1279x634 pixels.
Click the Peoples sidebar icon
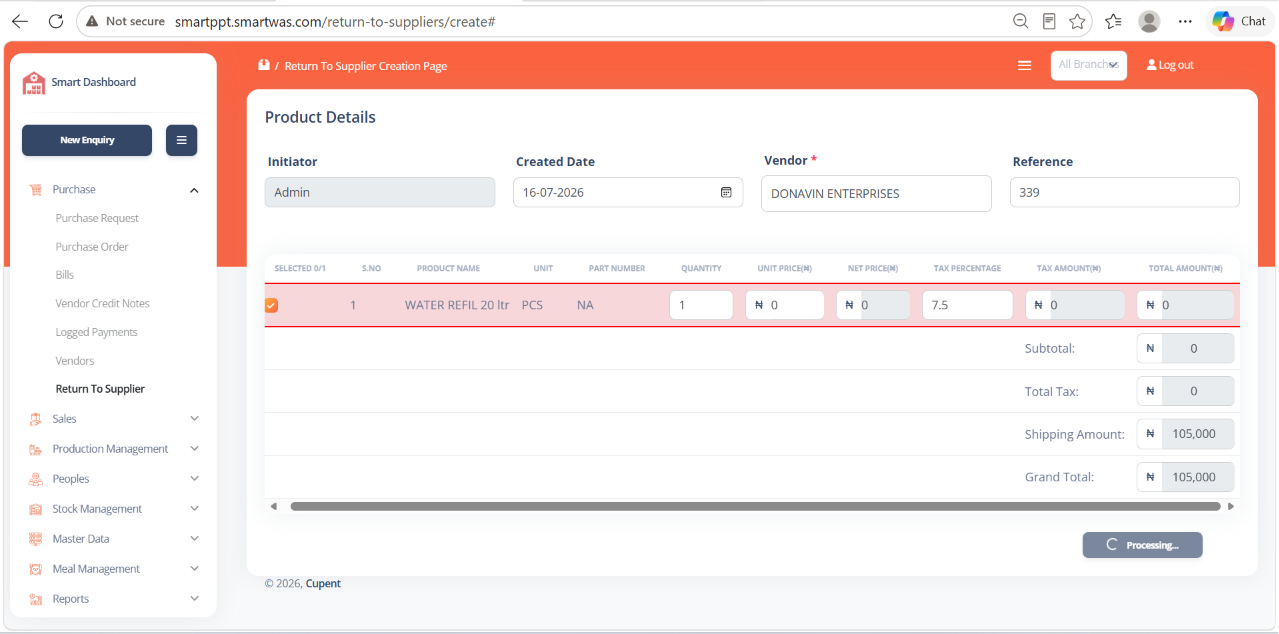[36, 479]
